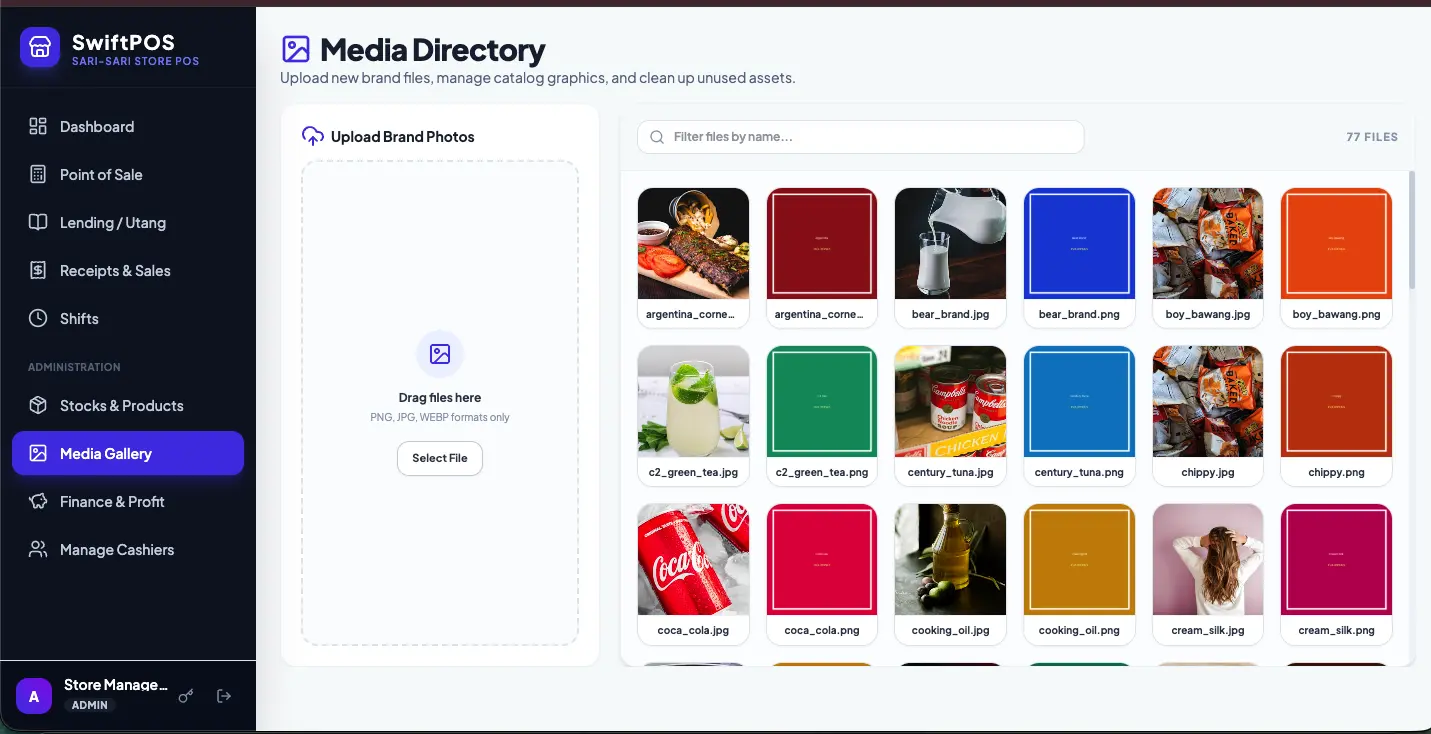Click the purple 'A' user avatar
1431x734 pixels.
34,696
